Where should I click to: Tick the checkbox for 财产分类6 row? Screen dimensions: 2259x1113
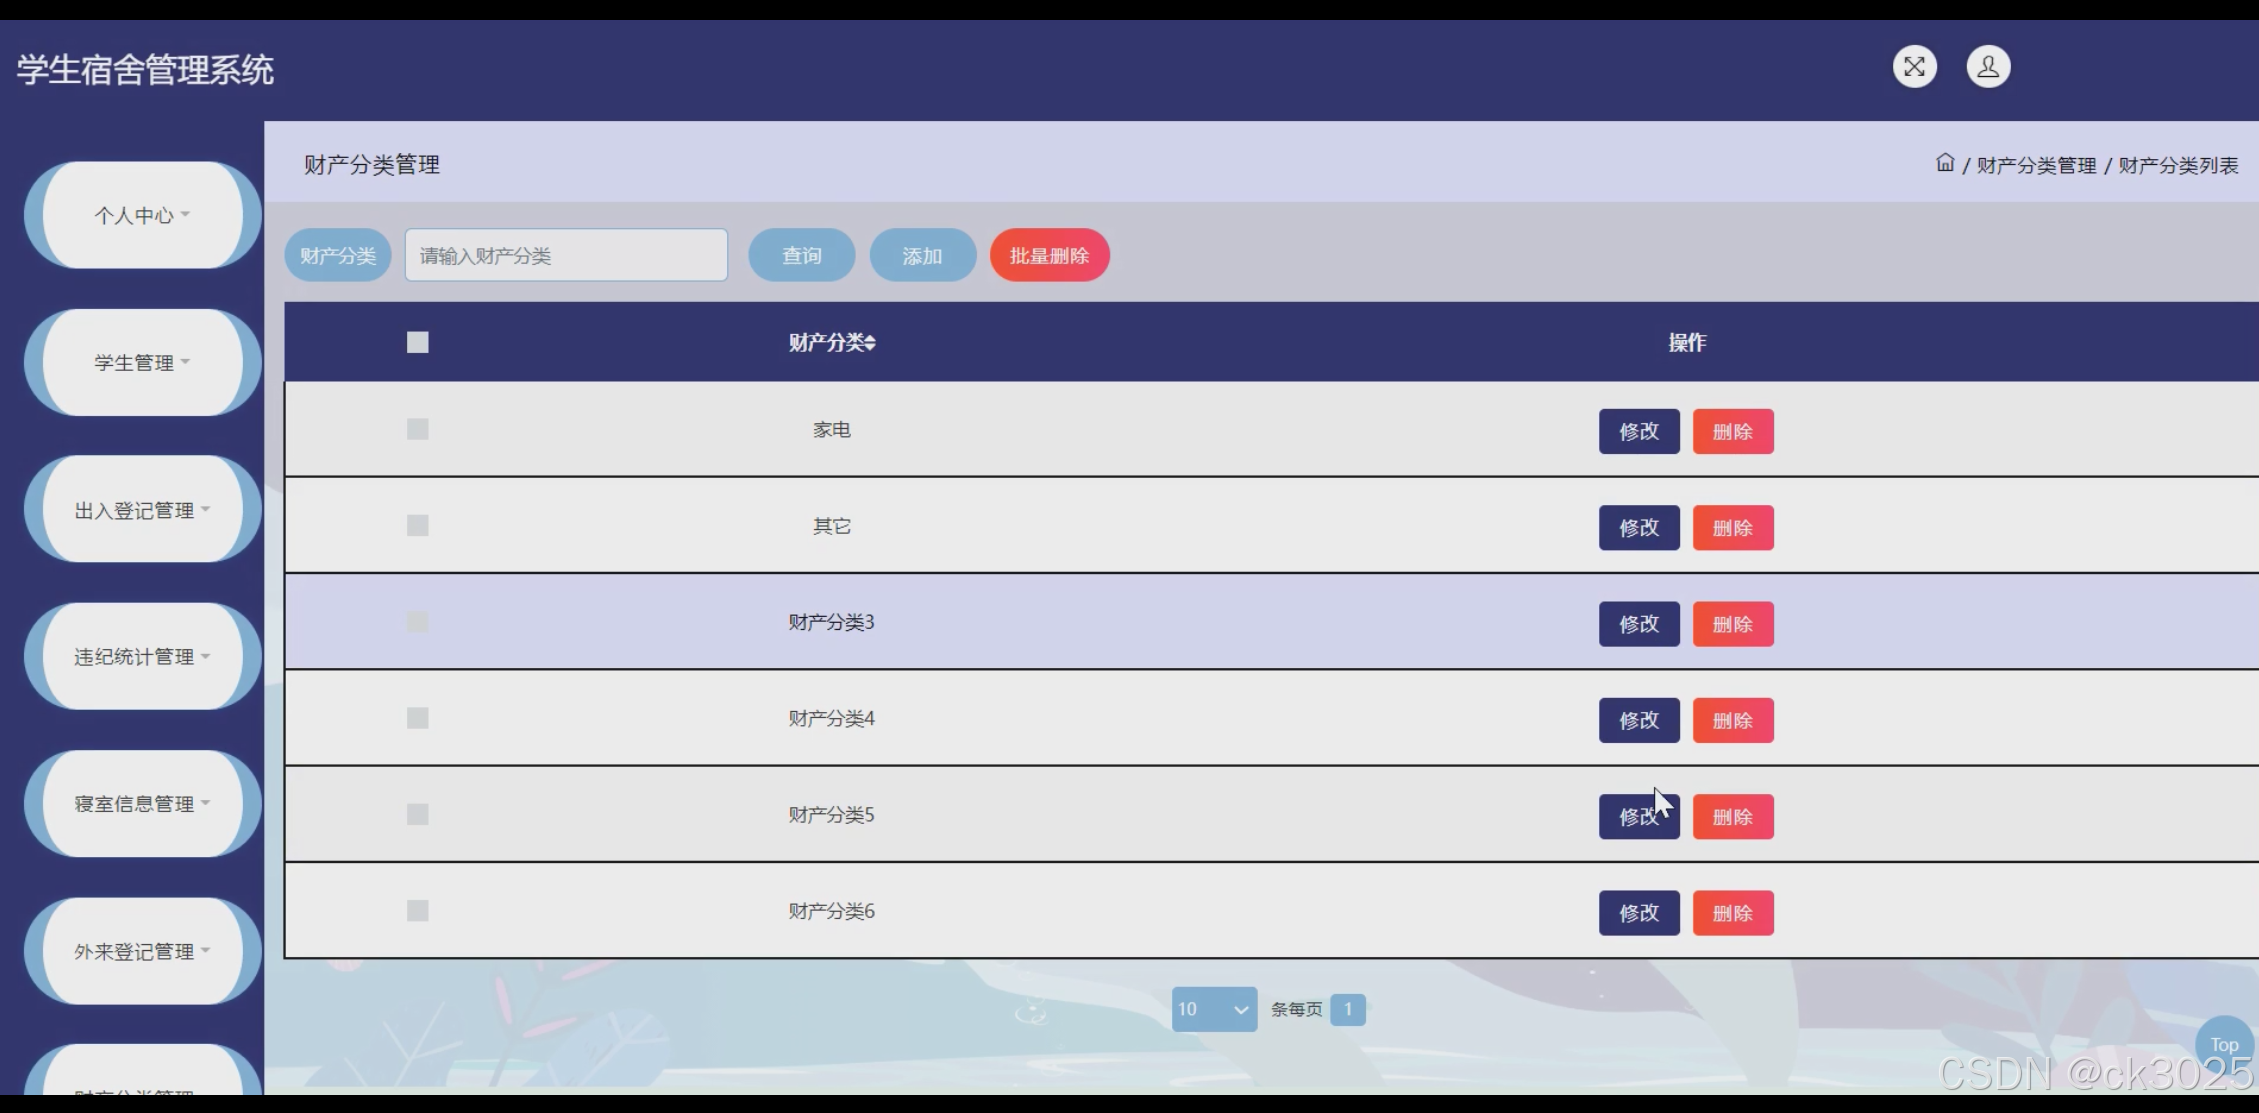click(x=418, y=911)
